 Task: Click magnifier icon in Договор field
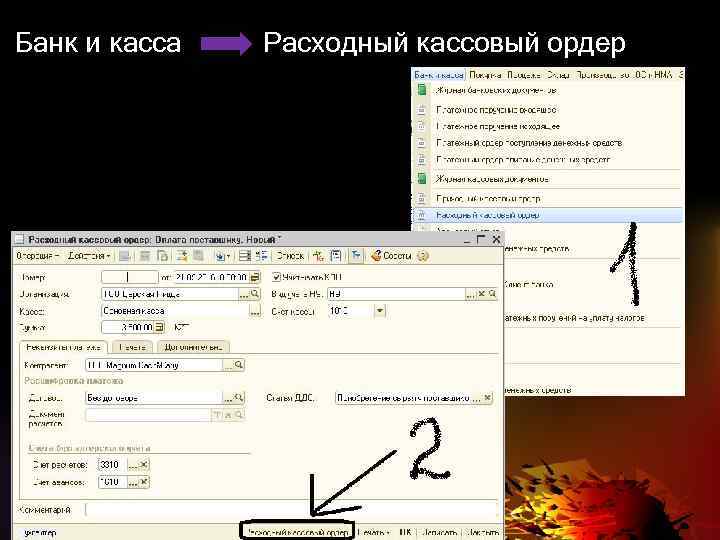coord(238,398)
